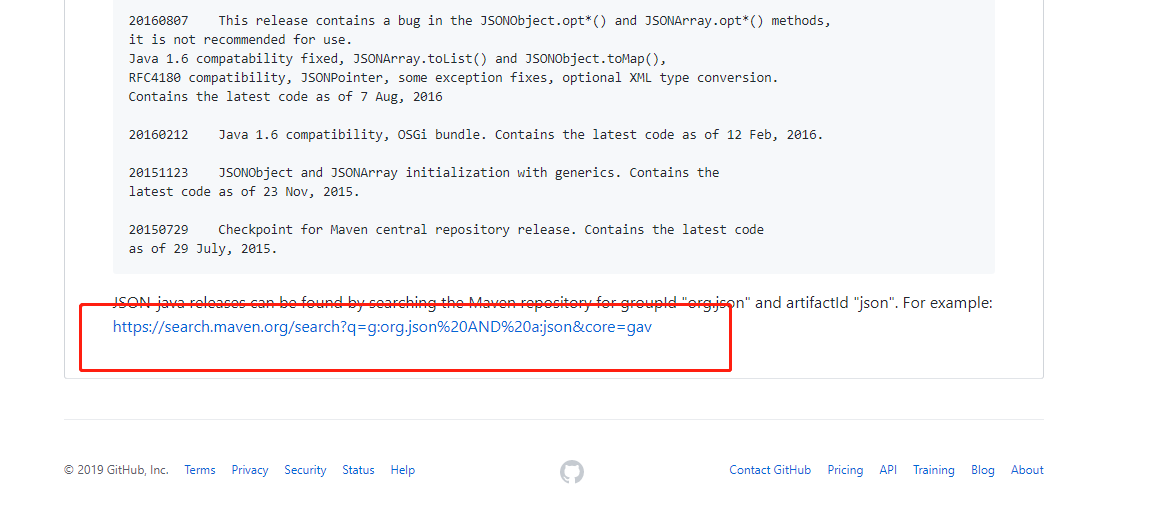The height and width of the screenshot is (512, 1152).
Task: Open the search.maven.org org.json search link
Action: pos(382,327)
